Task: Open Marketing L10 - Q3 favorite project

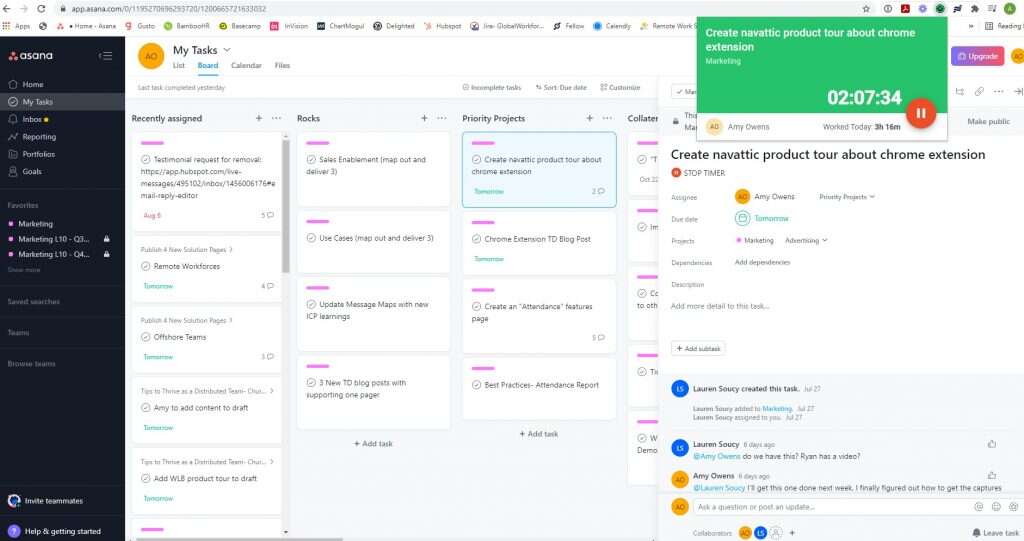Action: click(x=54, y=239)
